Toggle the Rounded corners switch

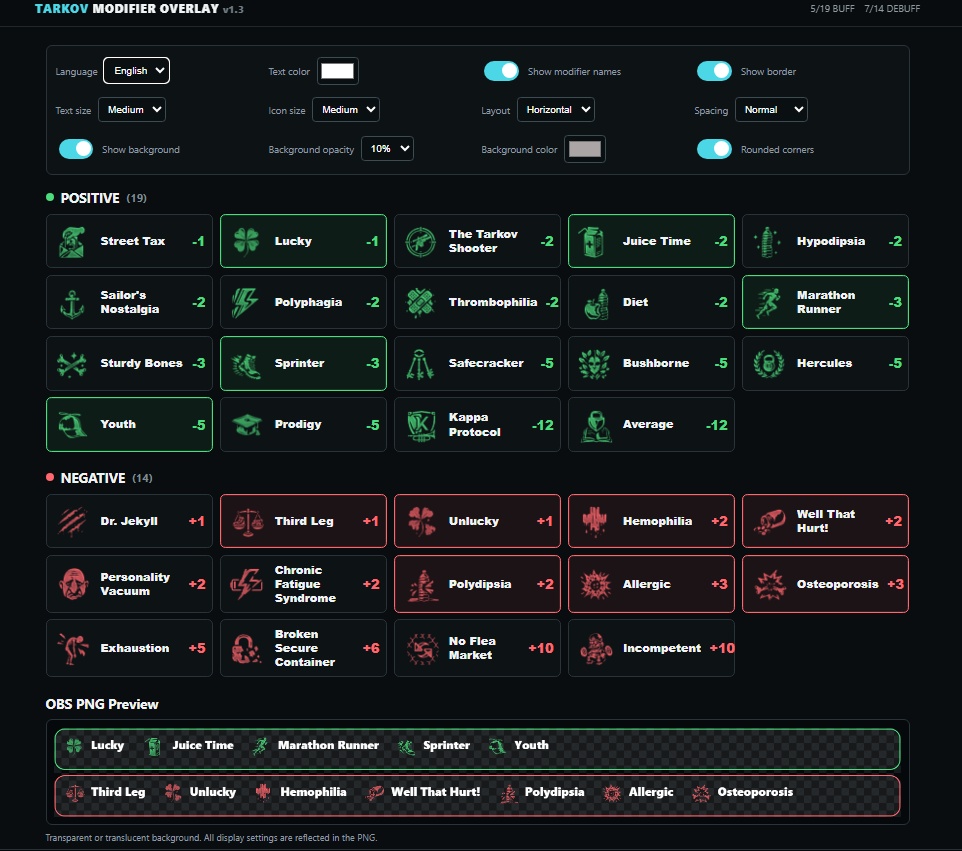coord(714,149)
